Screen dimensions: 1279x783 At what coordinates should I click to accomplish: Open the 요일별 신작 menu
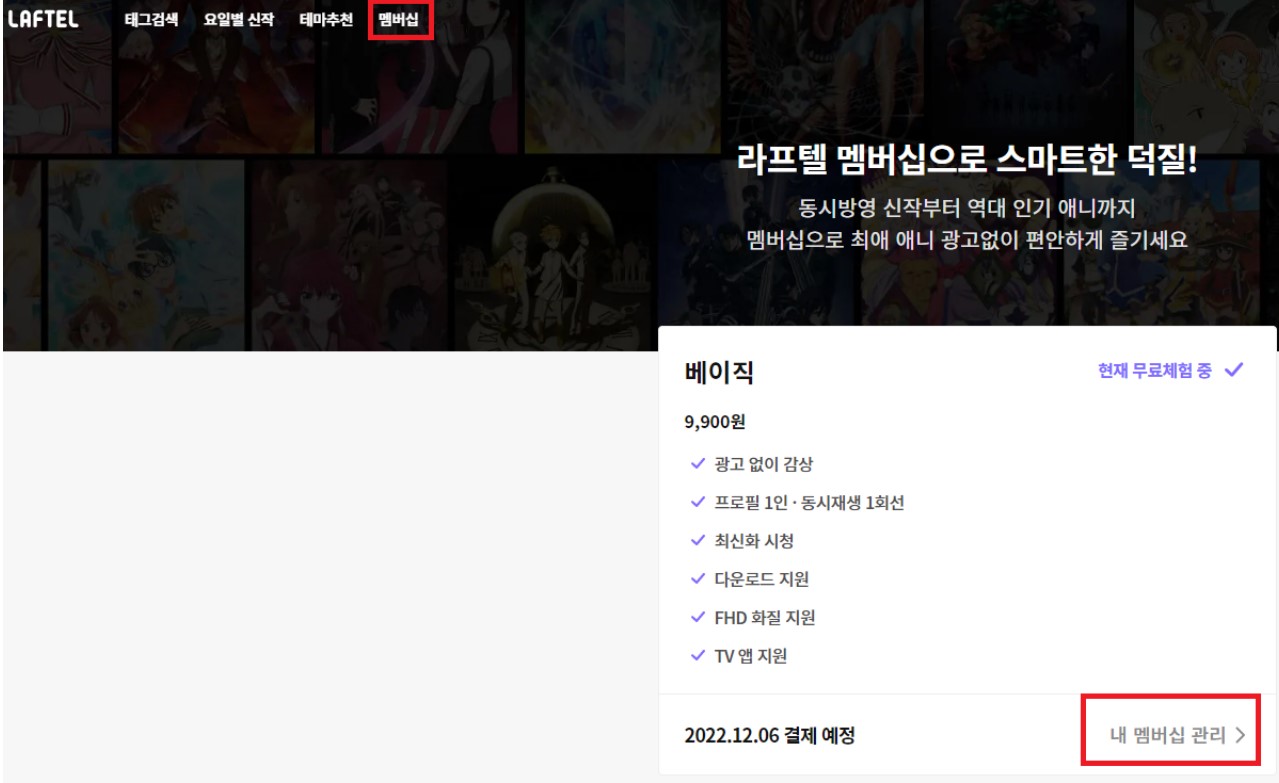click(239, 20)
